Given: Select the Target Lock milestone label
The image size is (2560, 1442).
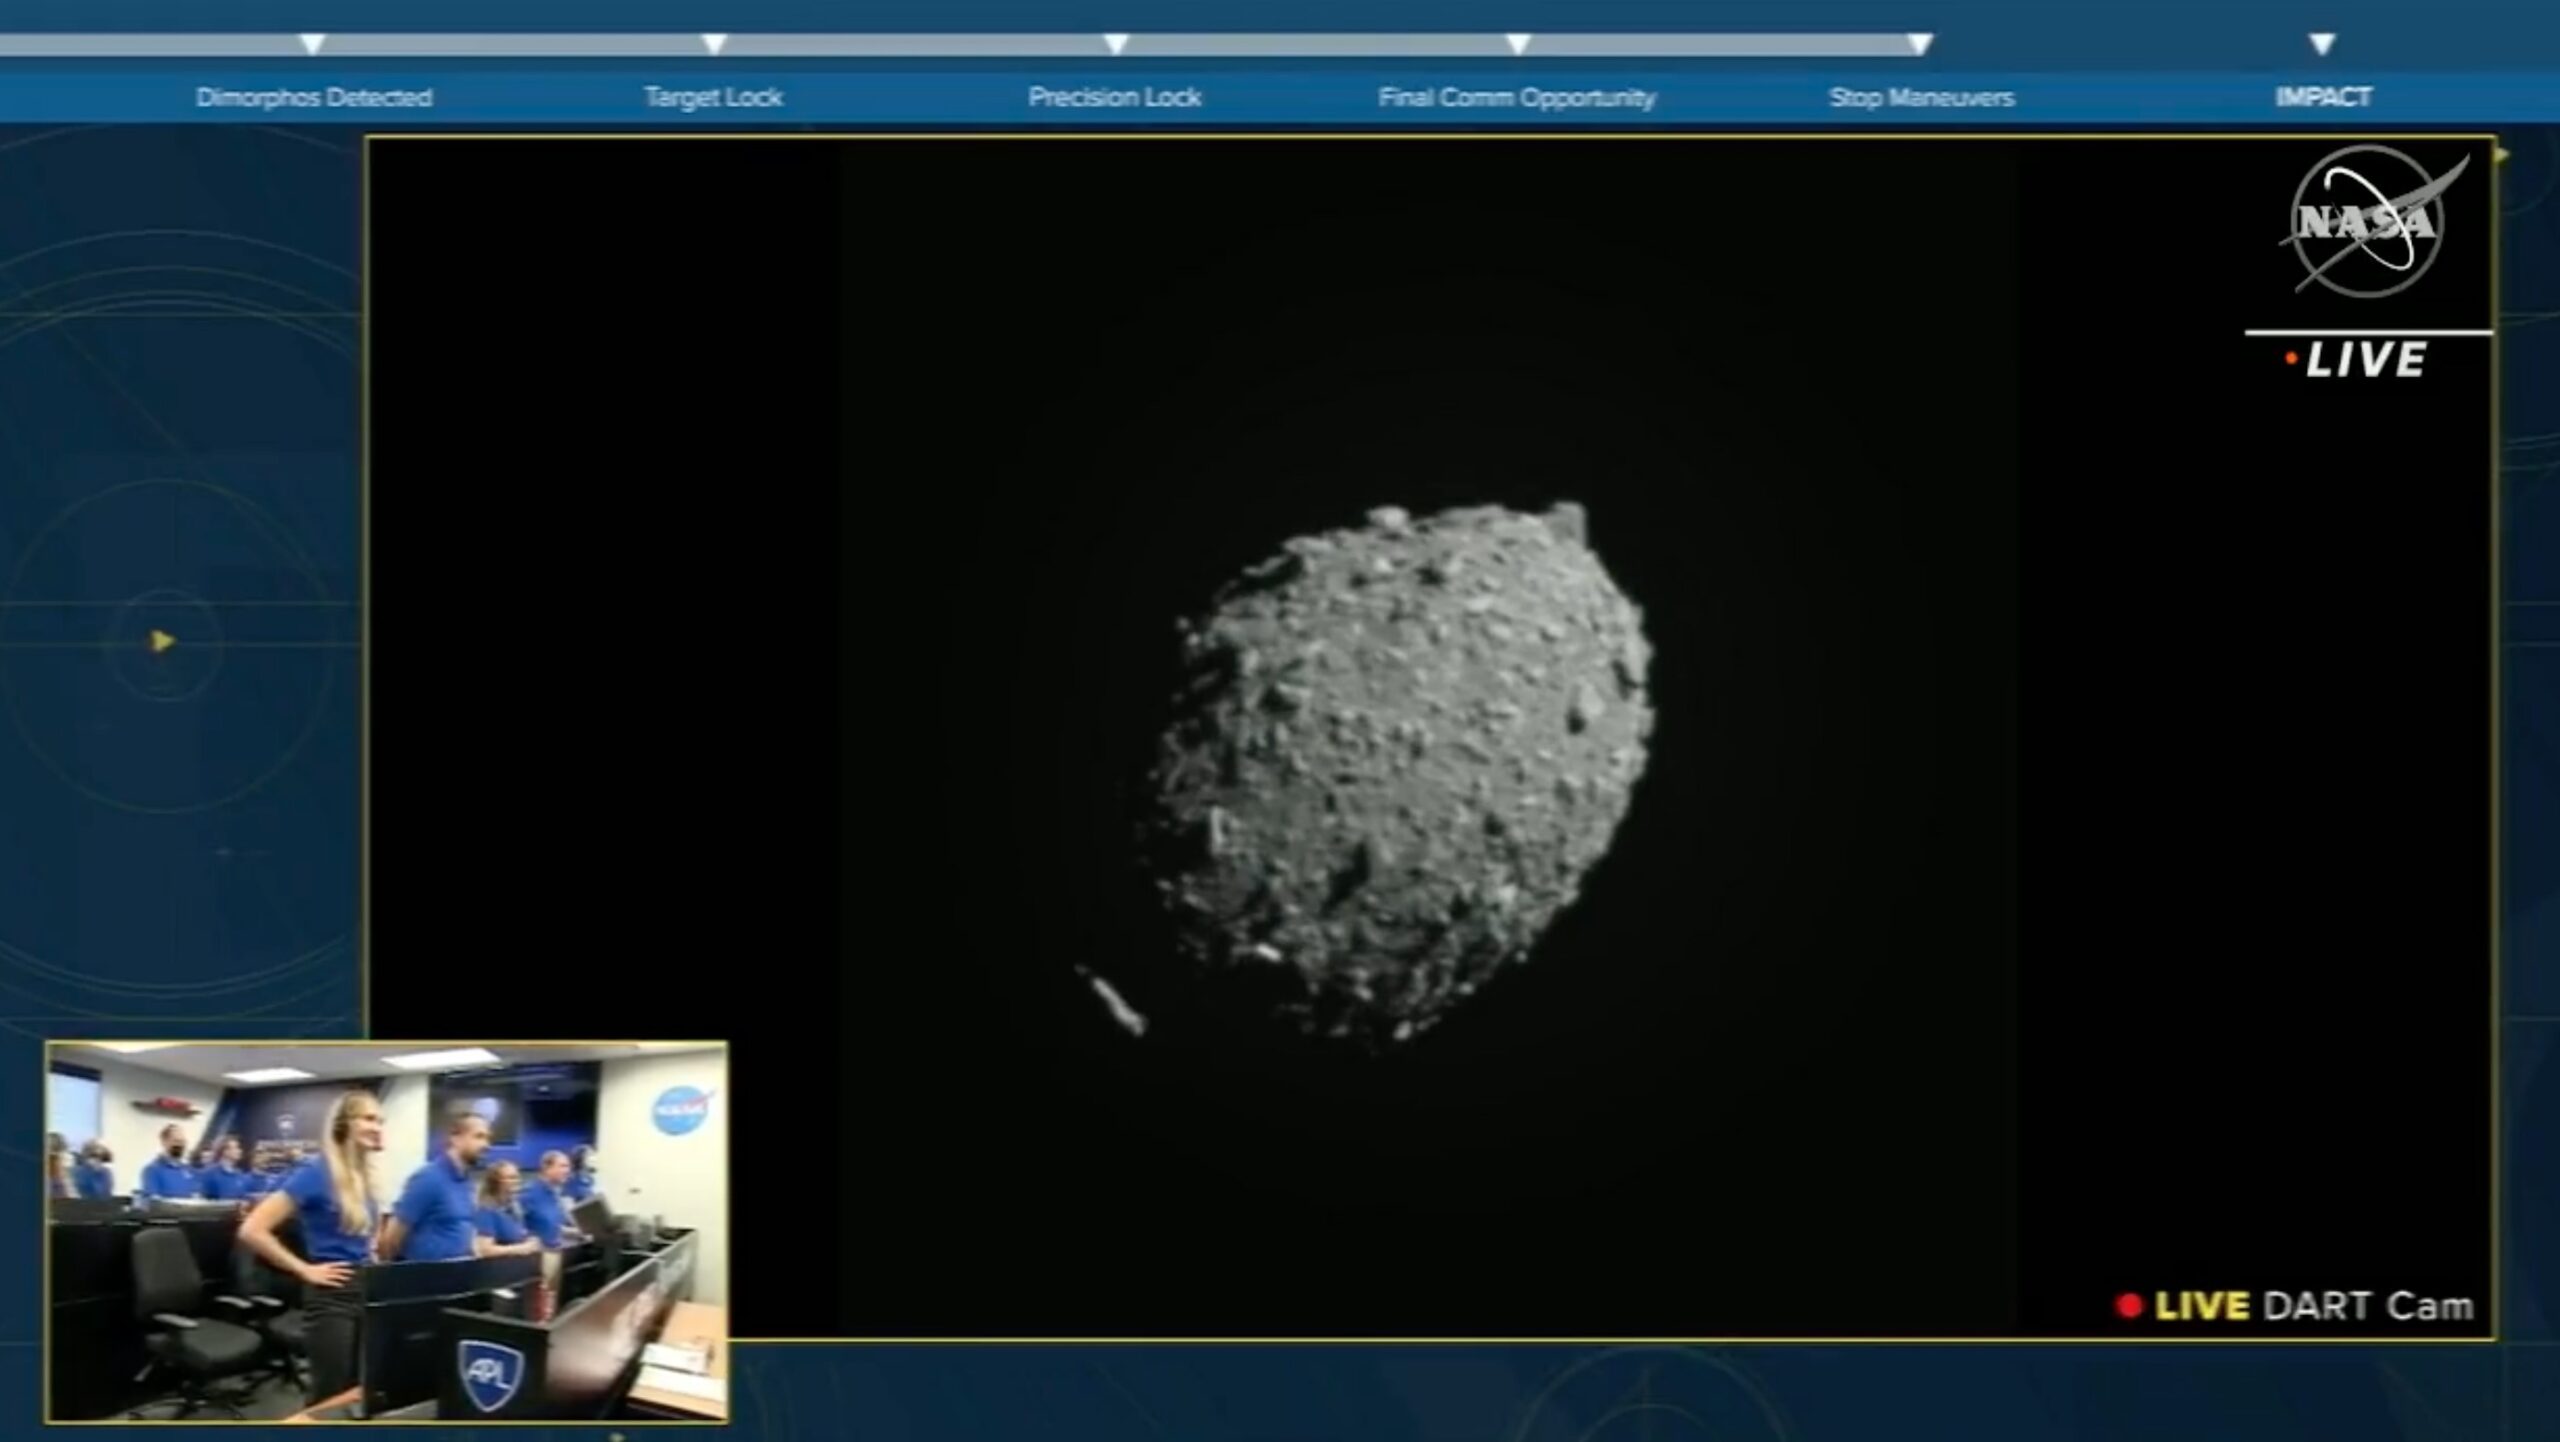Looking at the screenshot, I should click(713, 97).
